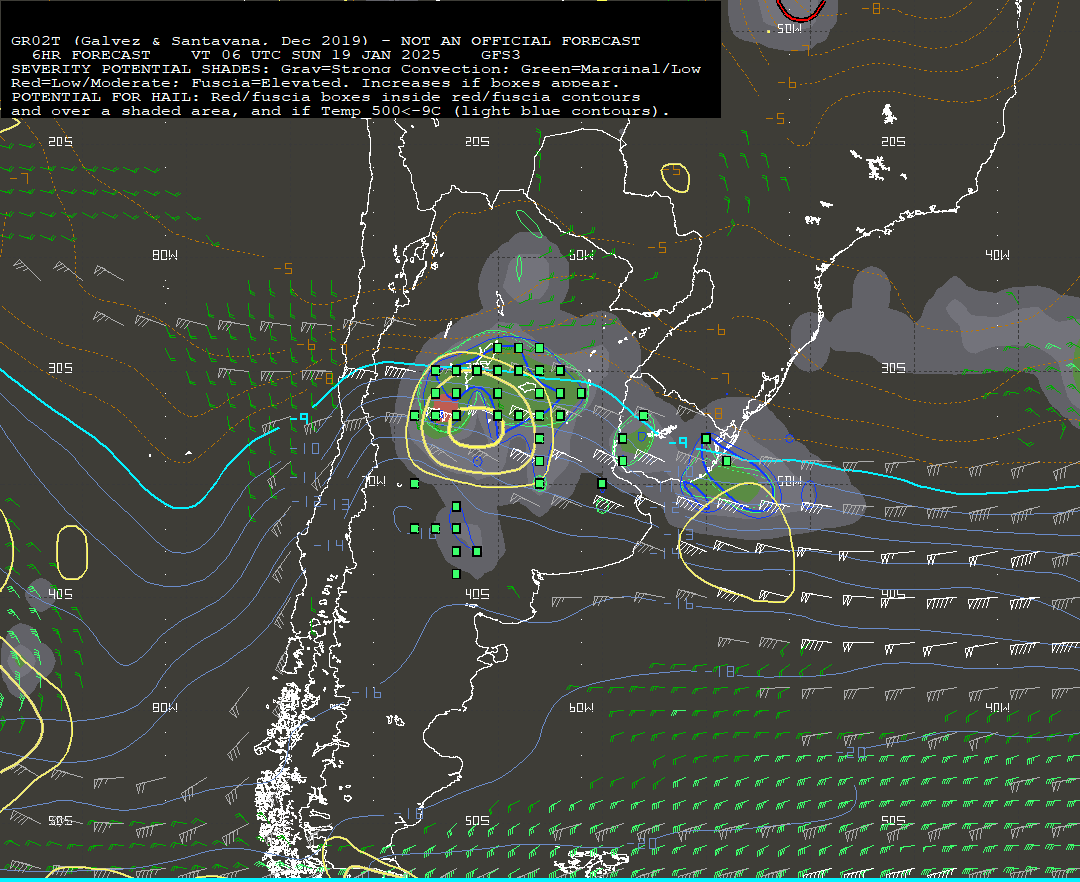The width and height of the screenshot is (1080, 882).
Task: Click the '6HR FORECAST' text
Action: click(x=91, y=54)
